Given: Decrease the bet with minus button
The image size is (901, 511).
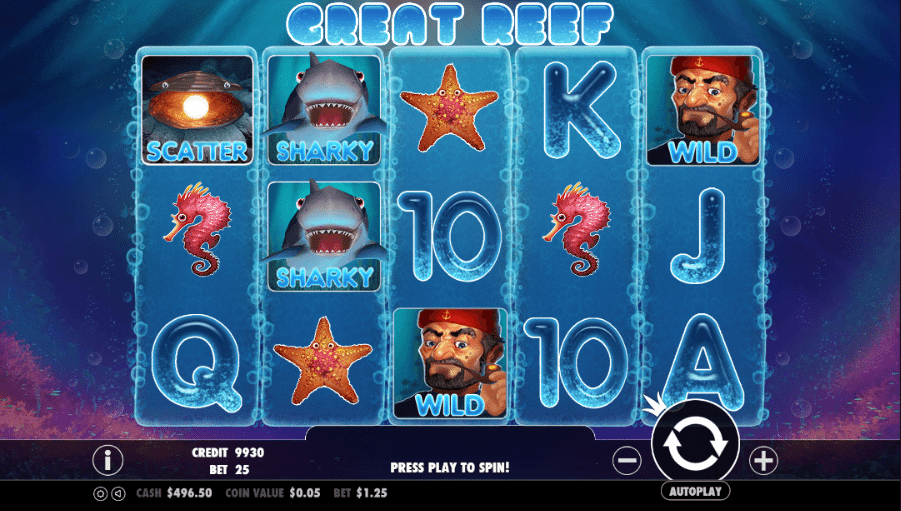Looking at the screenshot, I should click(626, 460).
